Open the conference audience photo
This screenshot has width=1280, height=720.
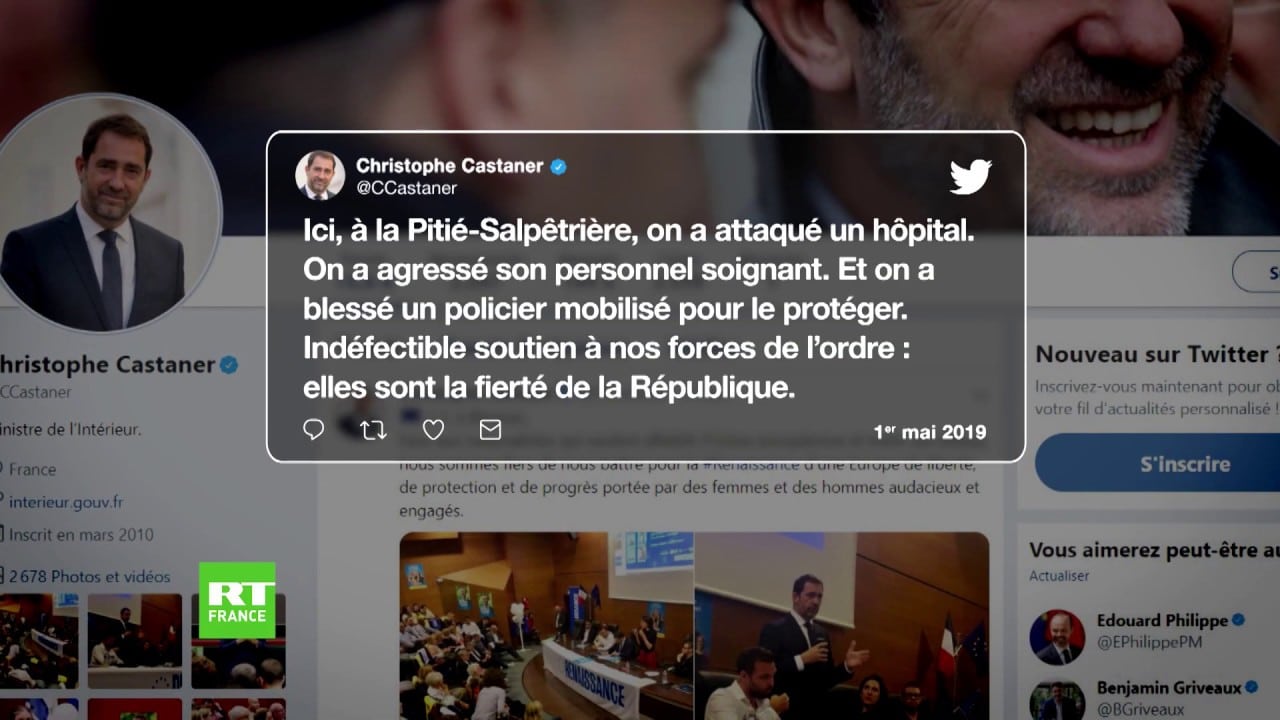(546, 626)
